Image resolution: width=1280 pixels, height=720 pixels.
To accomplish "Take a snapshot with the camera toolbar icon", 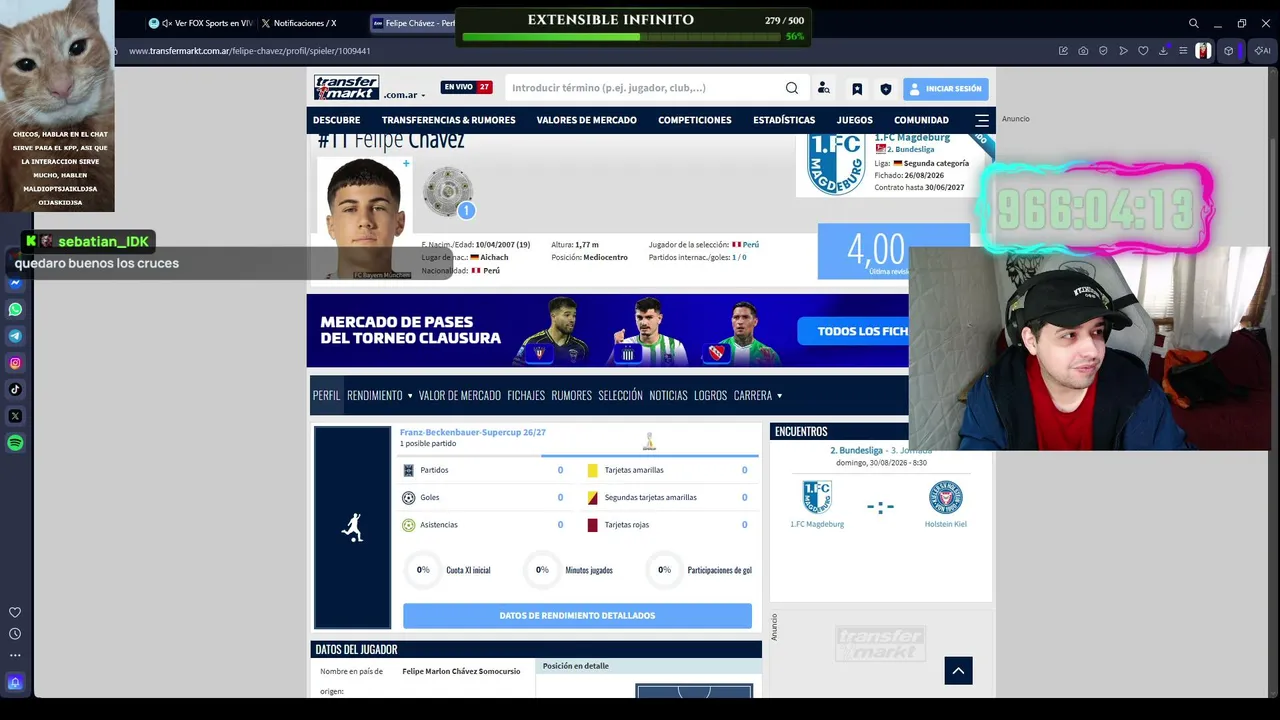I will (x=1083, y=51).
